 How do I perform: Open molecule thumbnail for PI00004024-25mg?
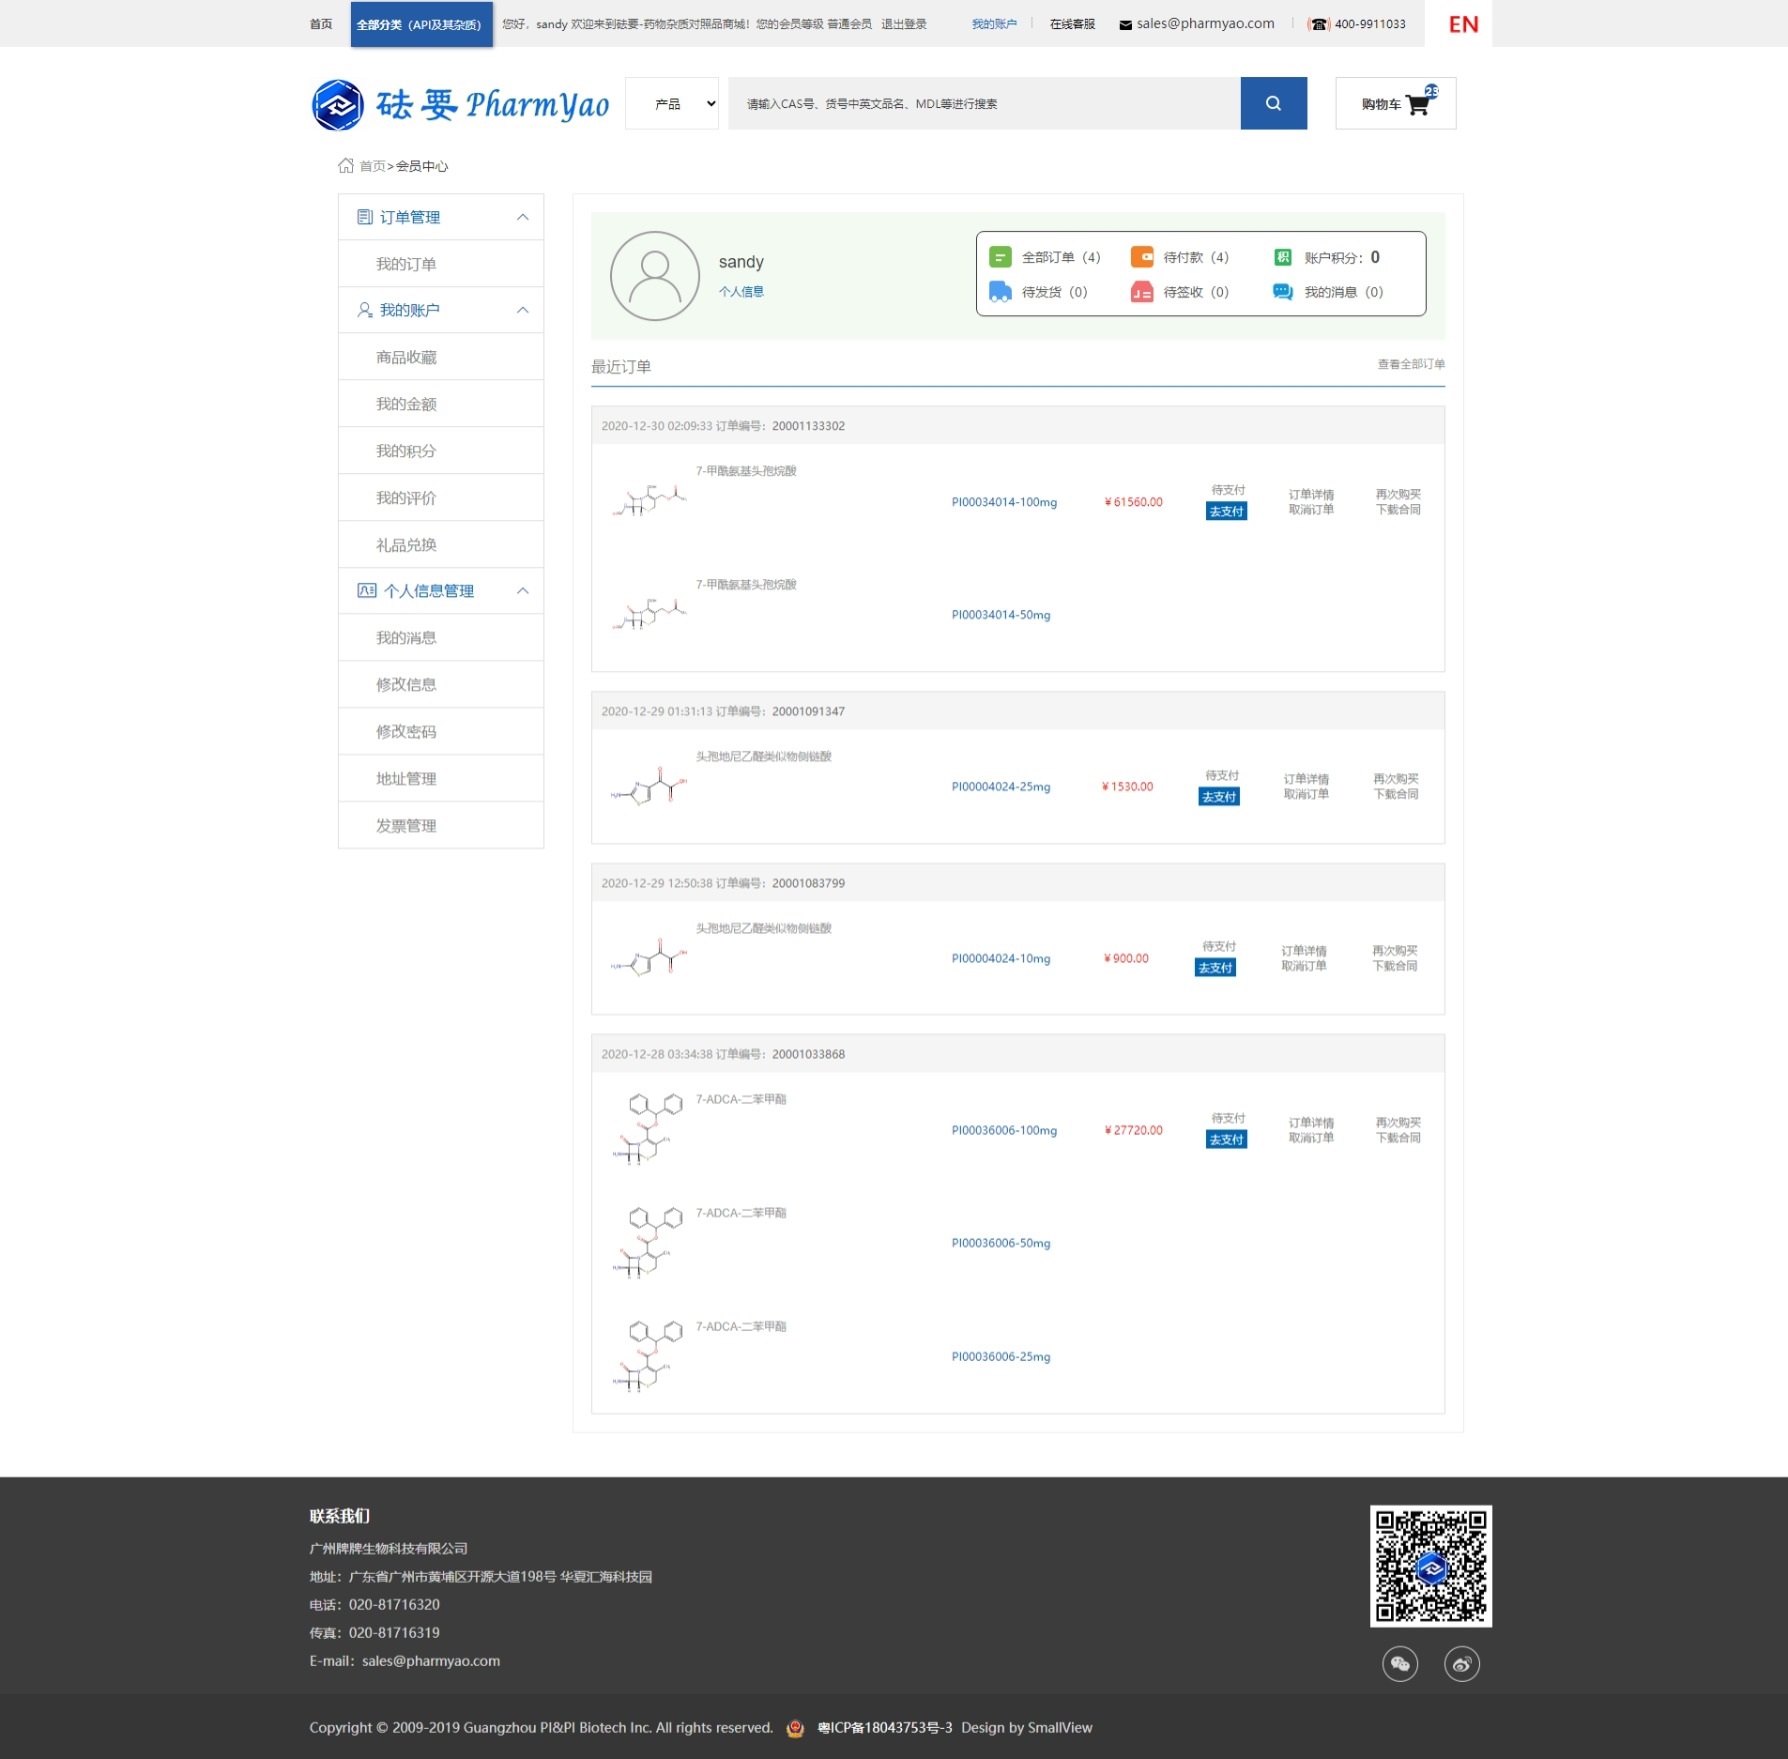pos(649,786)
